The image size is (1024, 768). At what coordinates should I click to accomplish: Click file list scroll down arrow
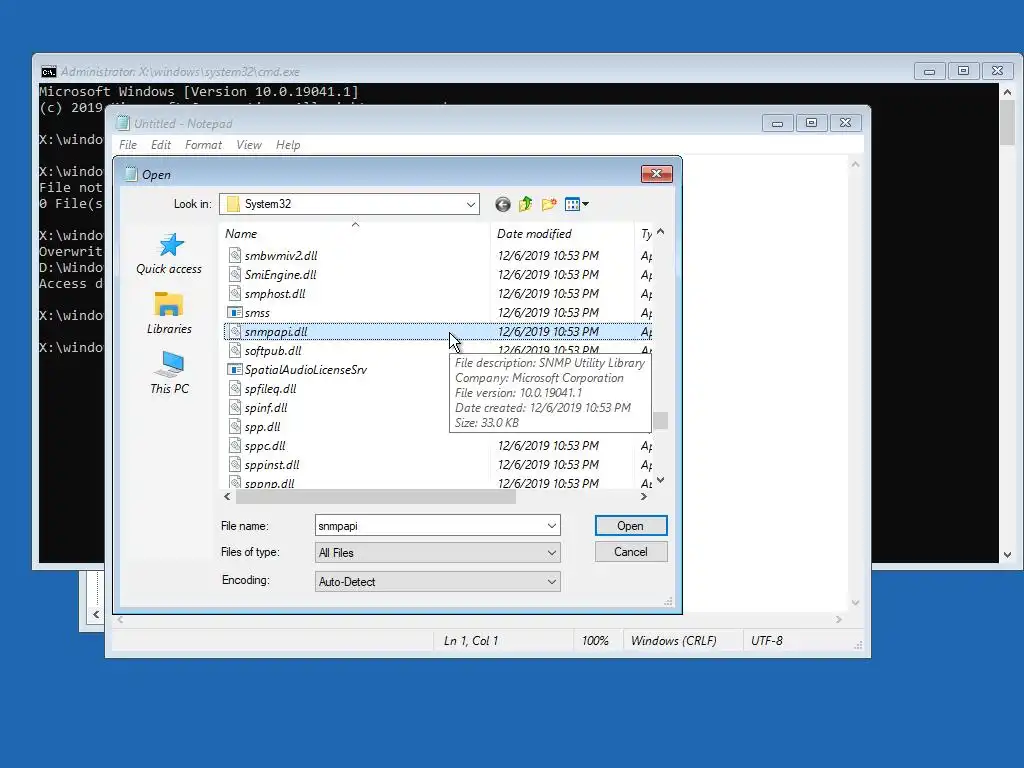[660, 480]
